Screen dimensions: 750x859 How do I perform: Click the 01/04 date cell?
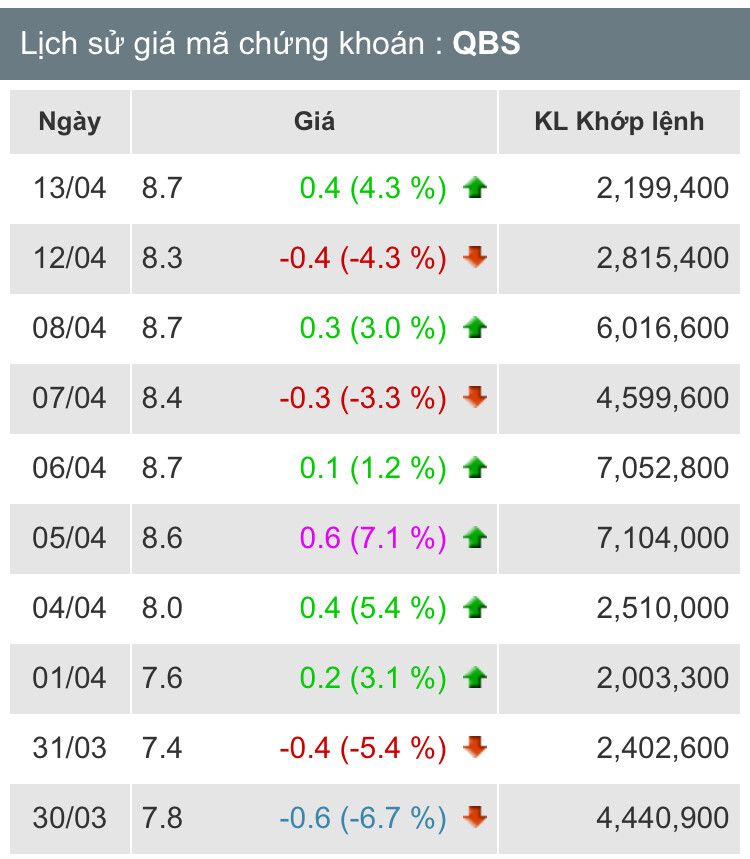[x=70, y=678]
